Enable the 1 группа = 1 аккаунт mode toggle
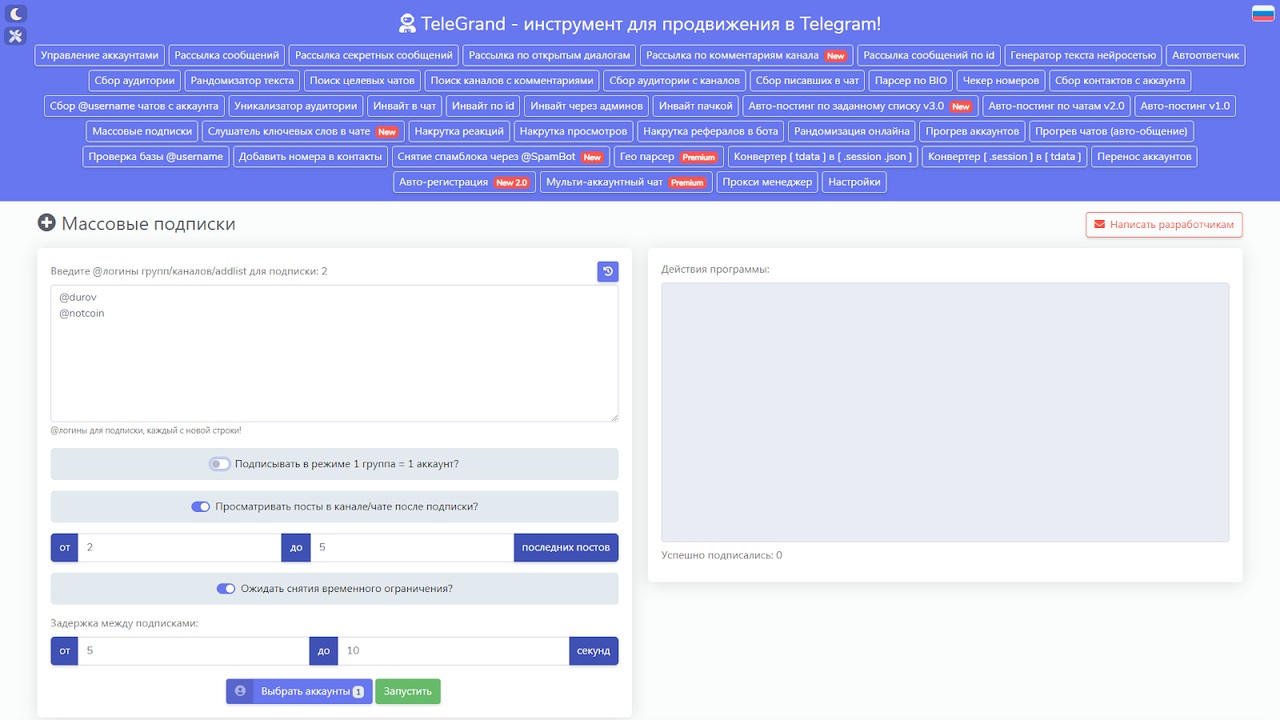 pyautogui.click(x=219, y=463)
